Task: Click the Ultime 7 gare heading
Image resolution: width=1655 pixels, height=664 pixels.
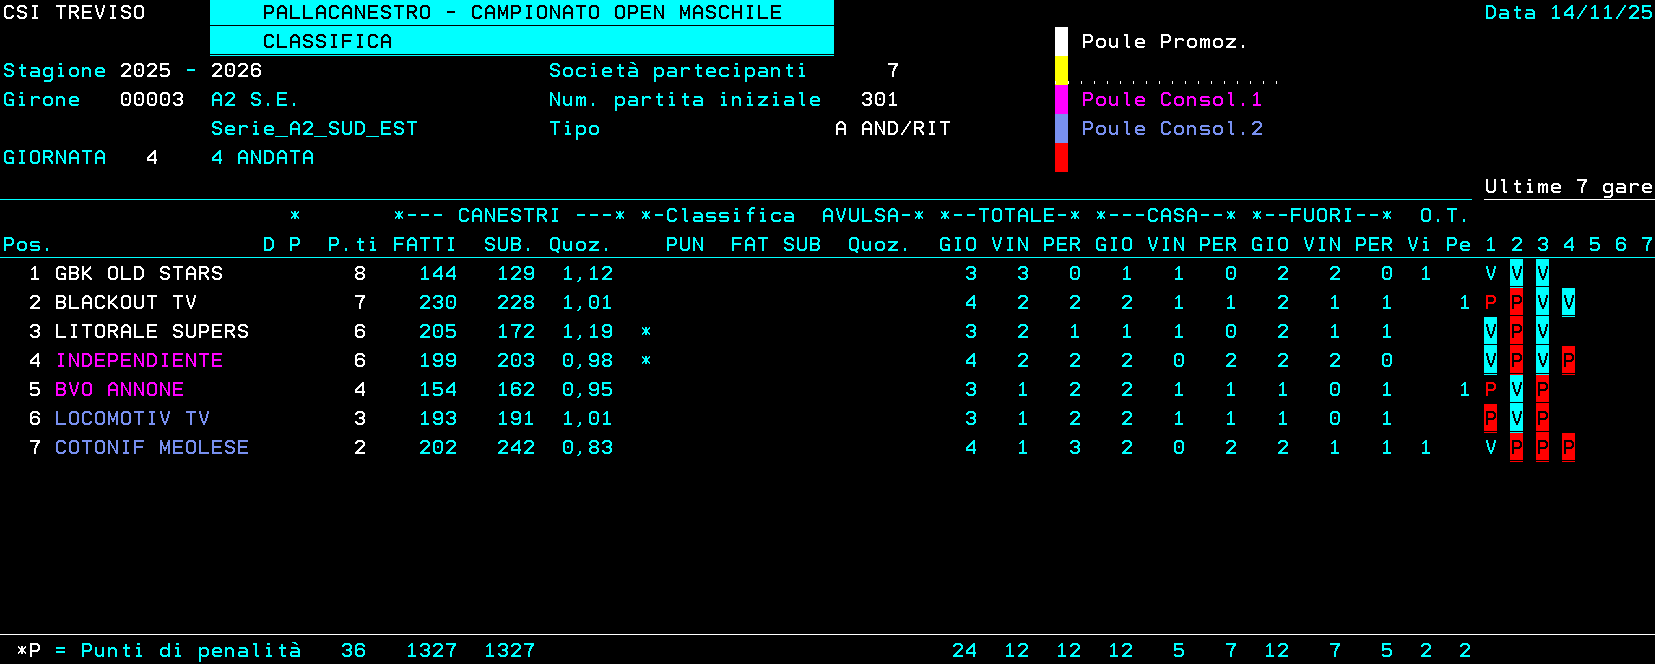Action: click(1567, 187)
